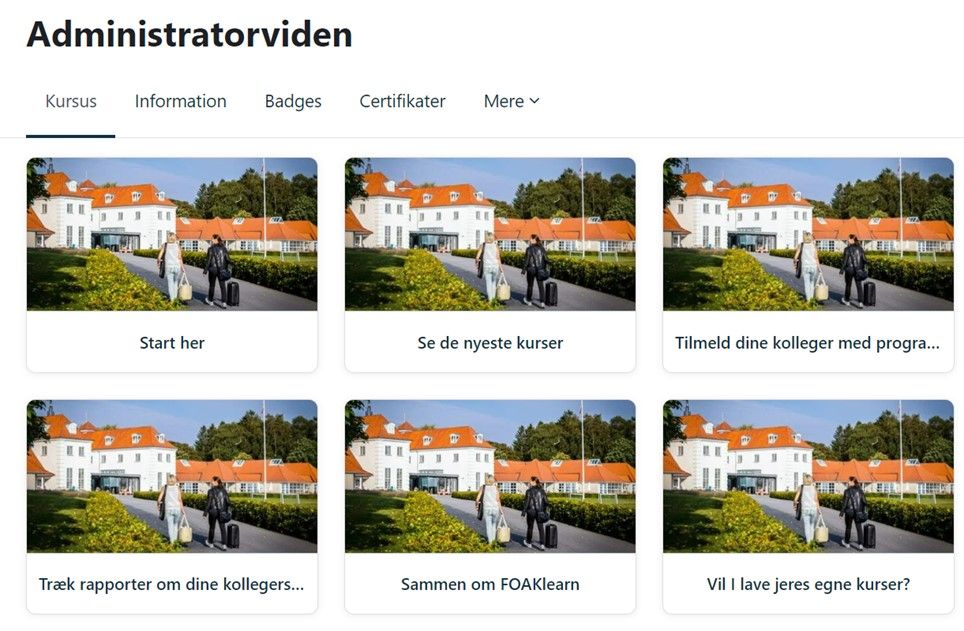Screen dimensions: 964x631
Task: Open 'Træk rapporter' card thumbnail
Action: [x=172, y=476]
